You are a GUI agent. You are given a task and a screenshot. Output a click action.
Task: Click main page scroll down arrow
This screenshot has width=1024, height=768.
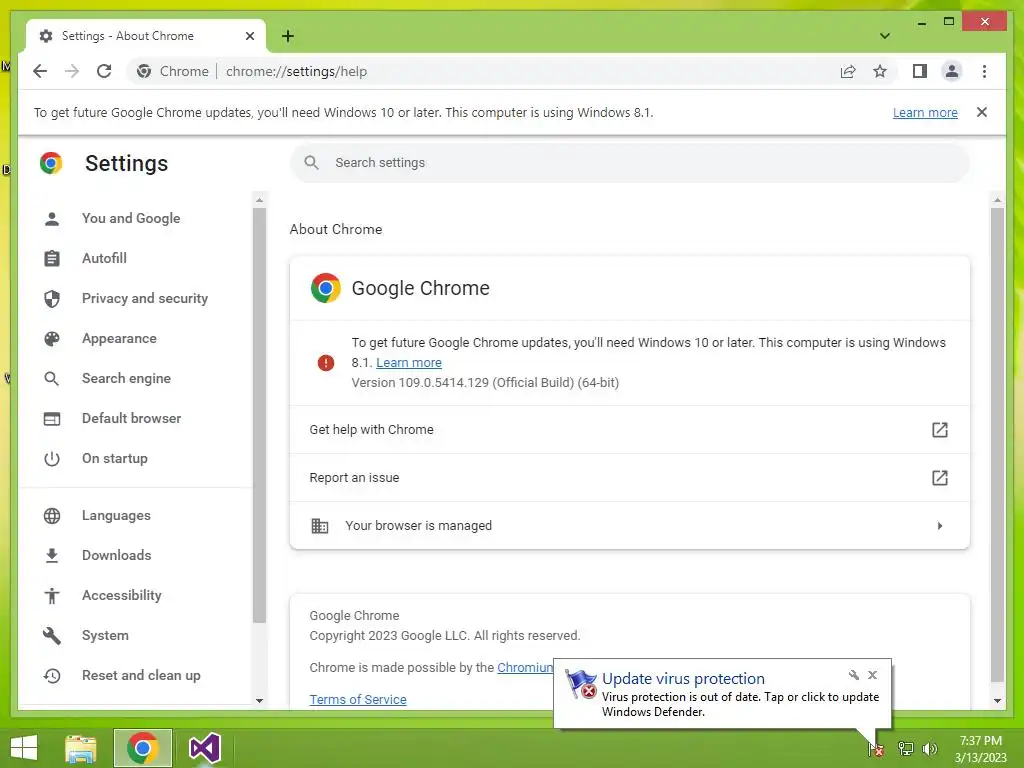click(x=997, y=700)
